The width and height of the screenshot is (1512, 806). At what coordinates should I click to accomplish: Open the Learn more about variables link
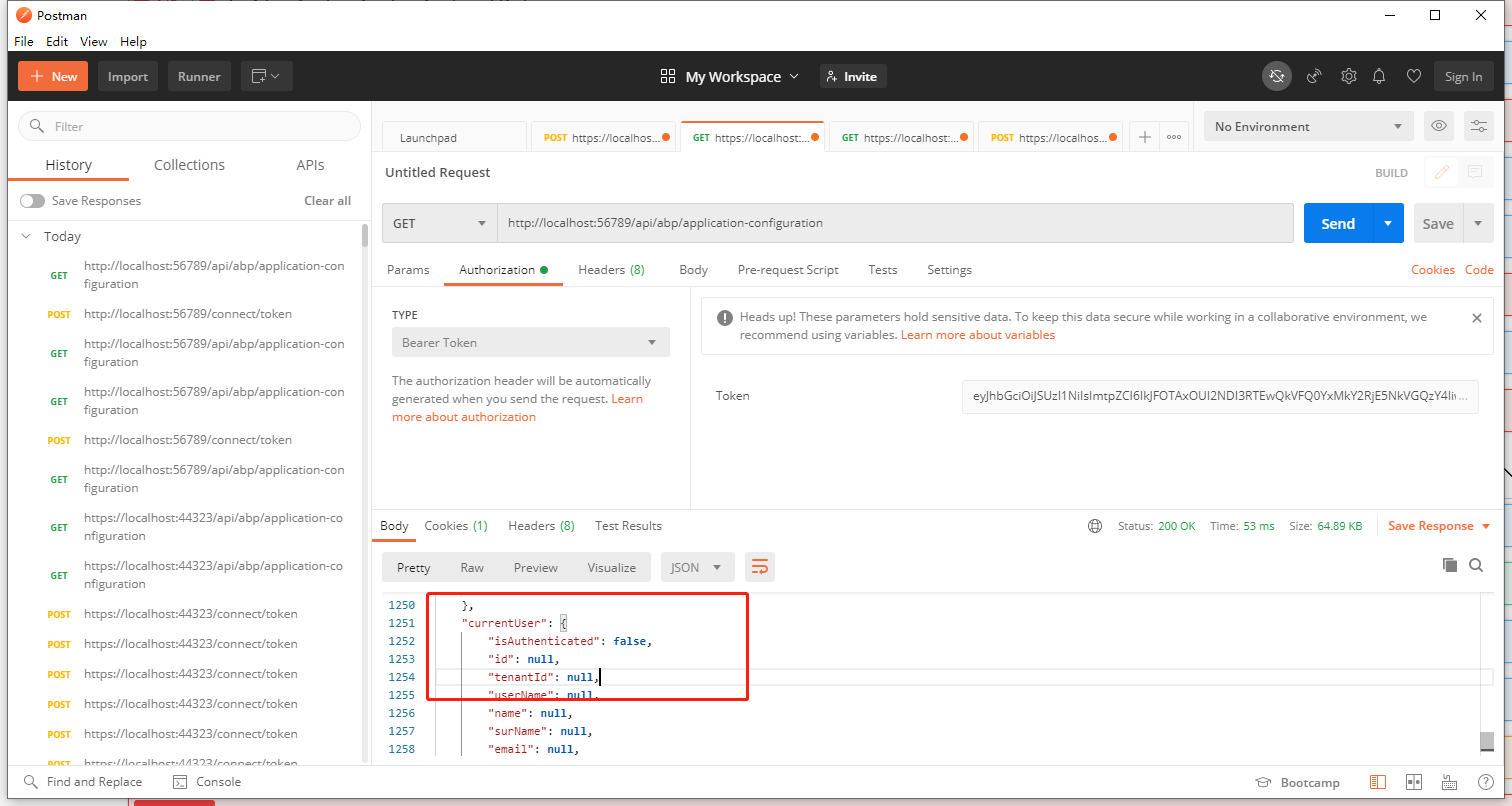pyautogui.click(x=977, y=334)
